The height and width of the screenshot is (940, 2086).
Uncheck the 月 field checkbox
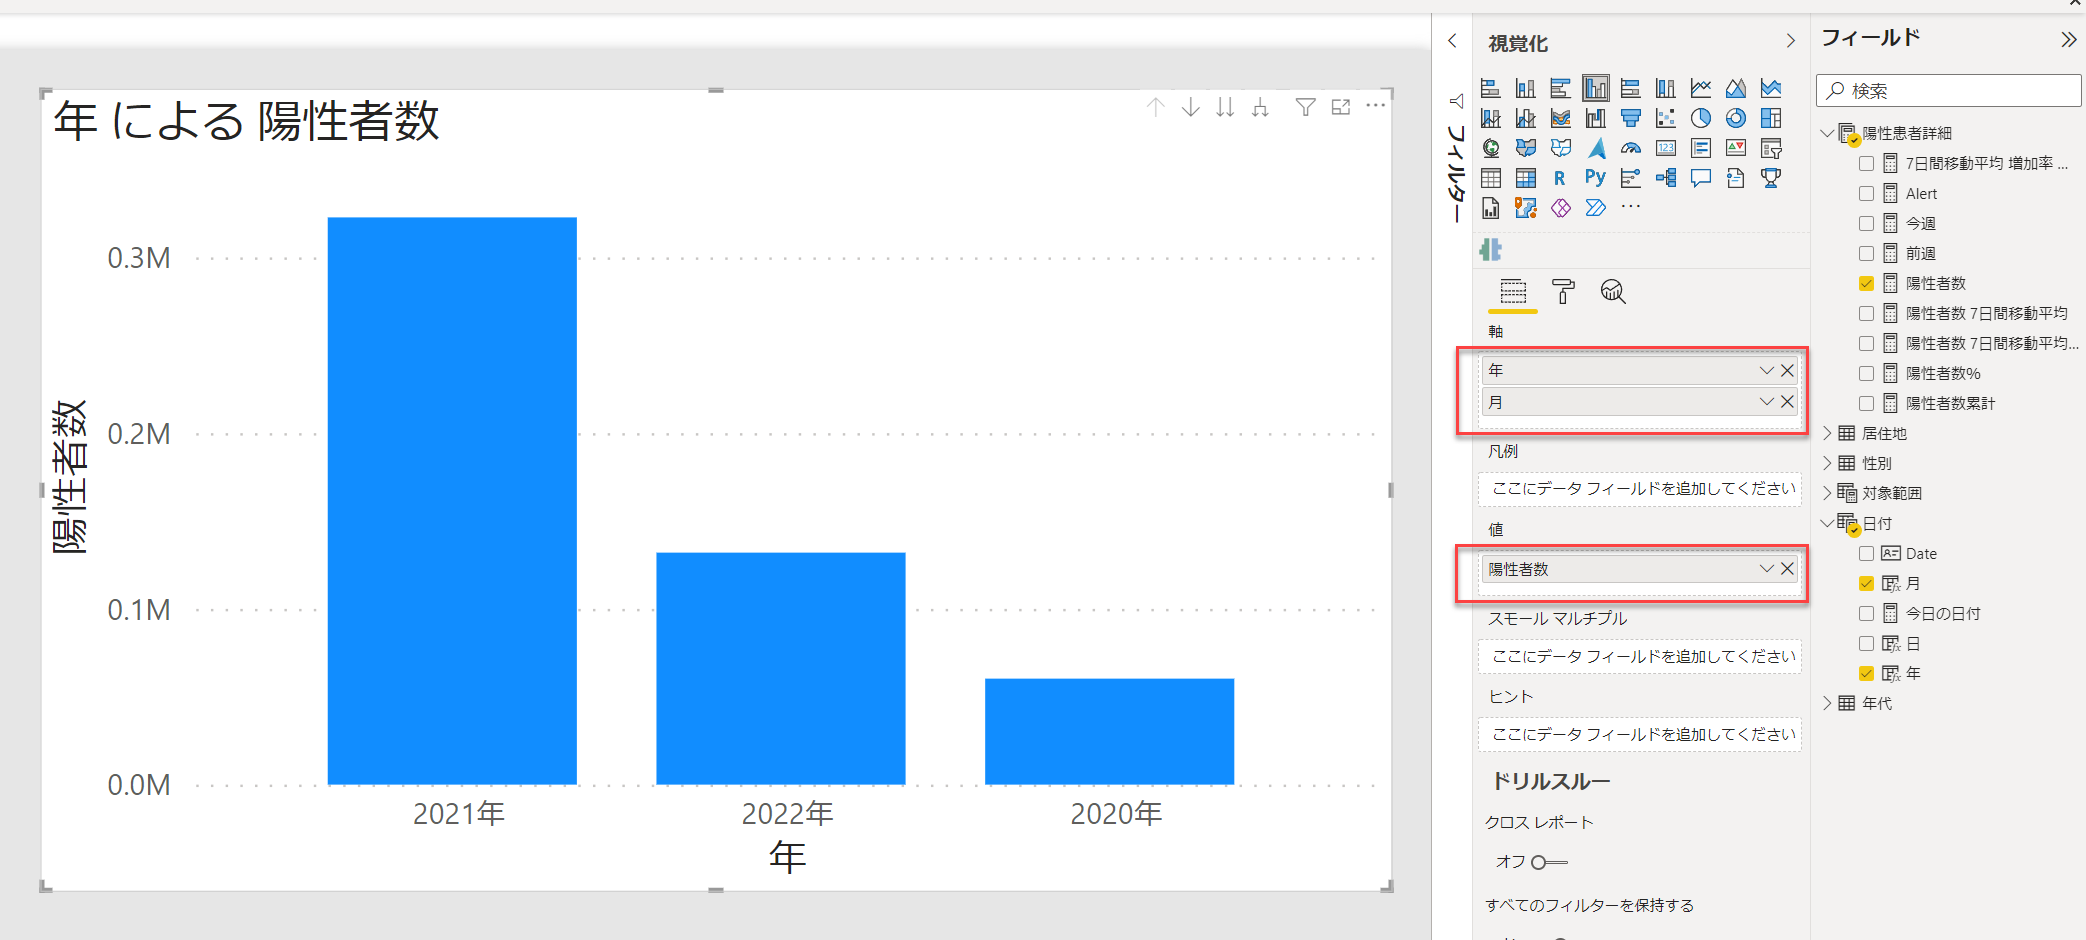tap(1866, 583)
